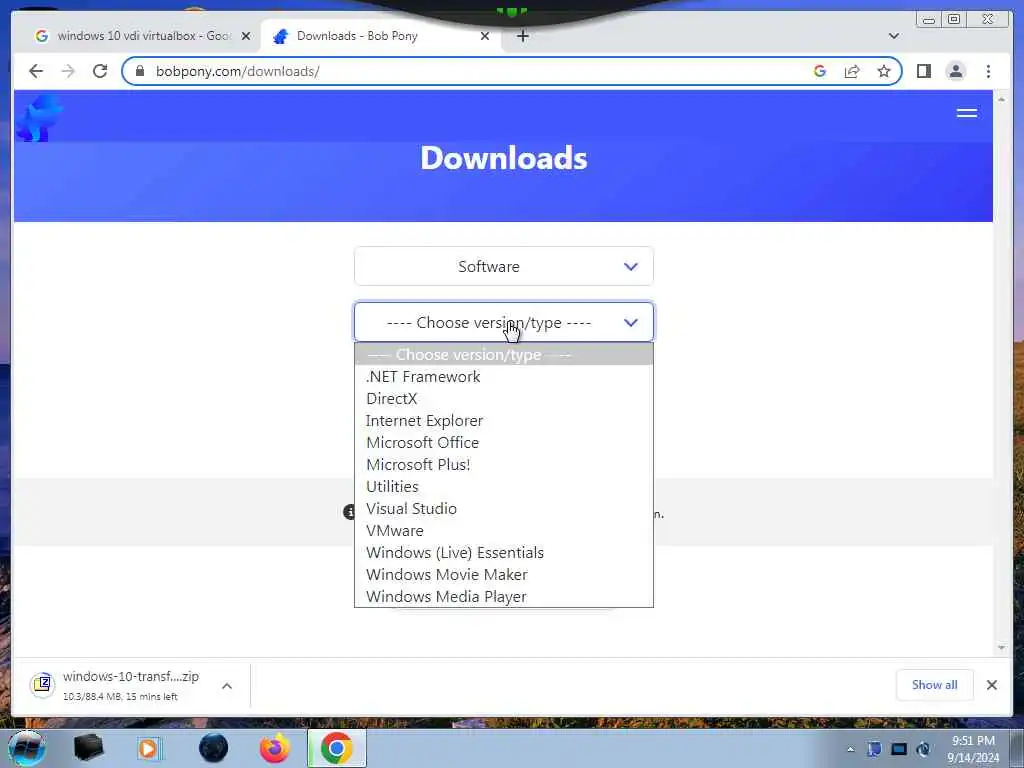Select the highlighted Choose version/type option
This screenshot has width=1024, height=768.
504,355
